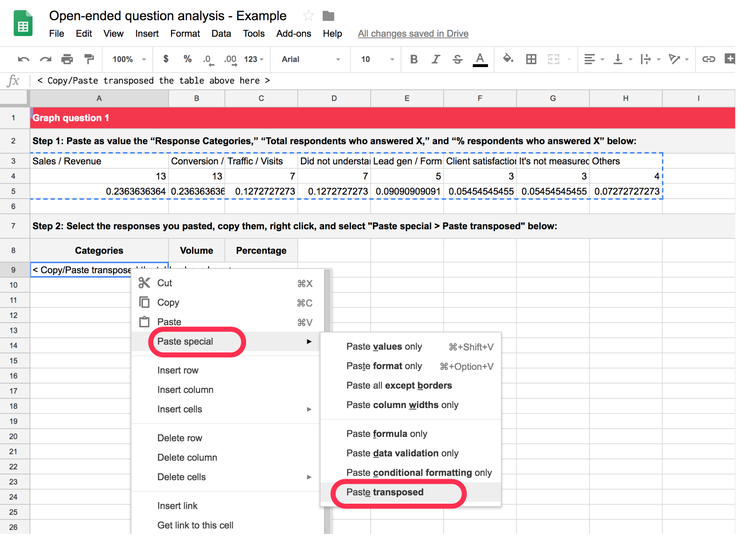Viewport: 750px width, 549px height.
Task: Select Paste format only
Action: click(x=411, y=366)
